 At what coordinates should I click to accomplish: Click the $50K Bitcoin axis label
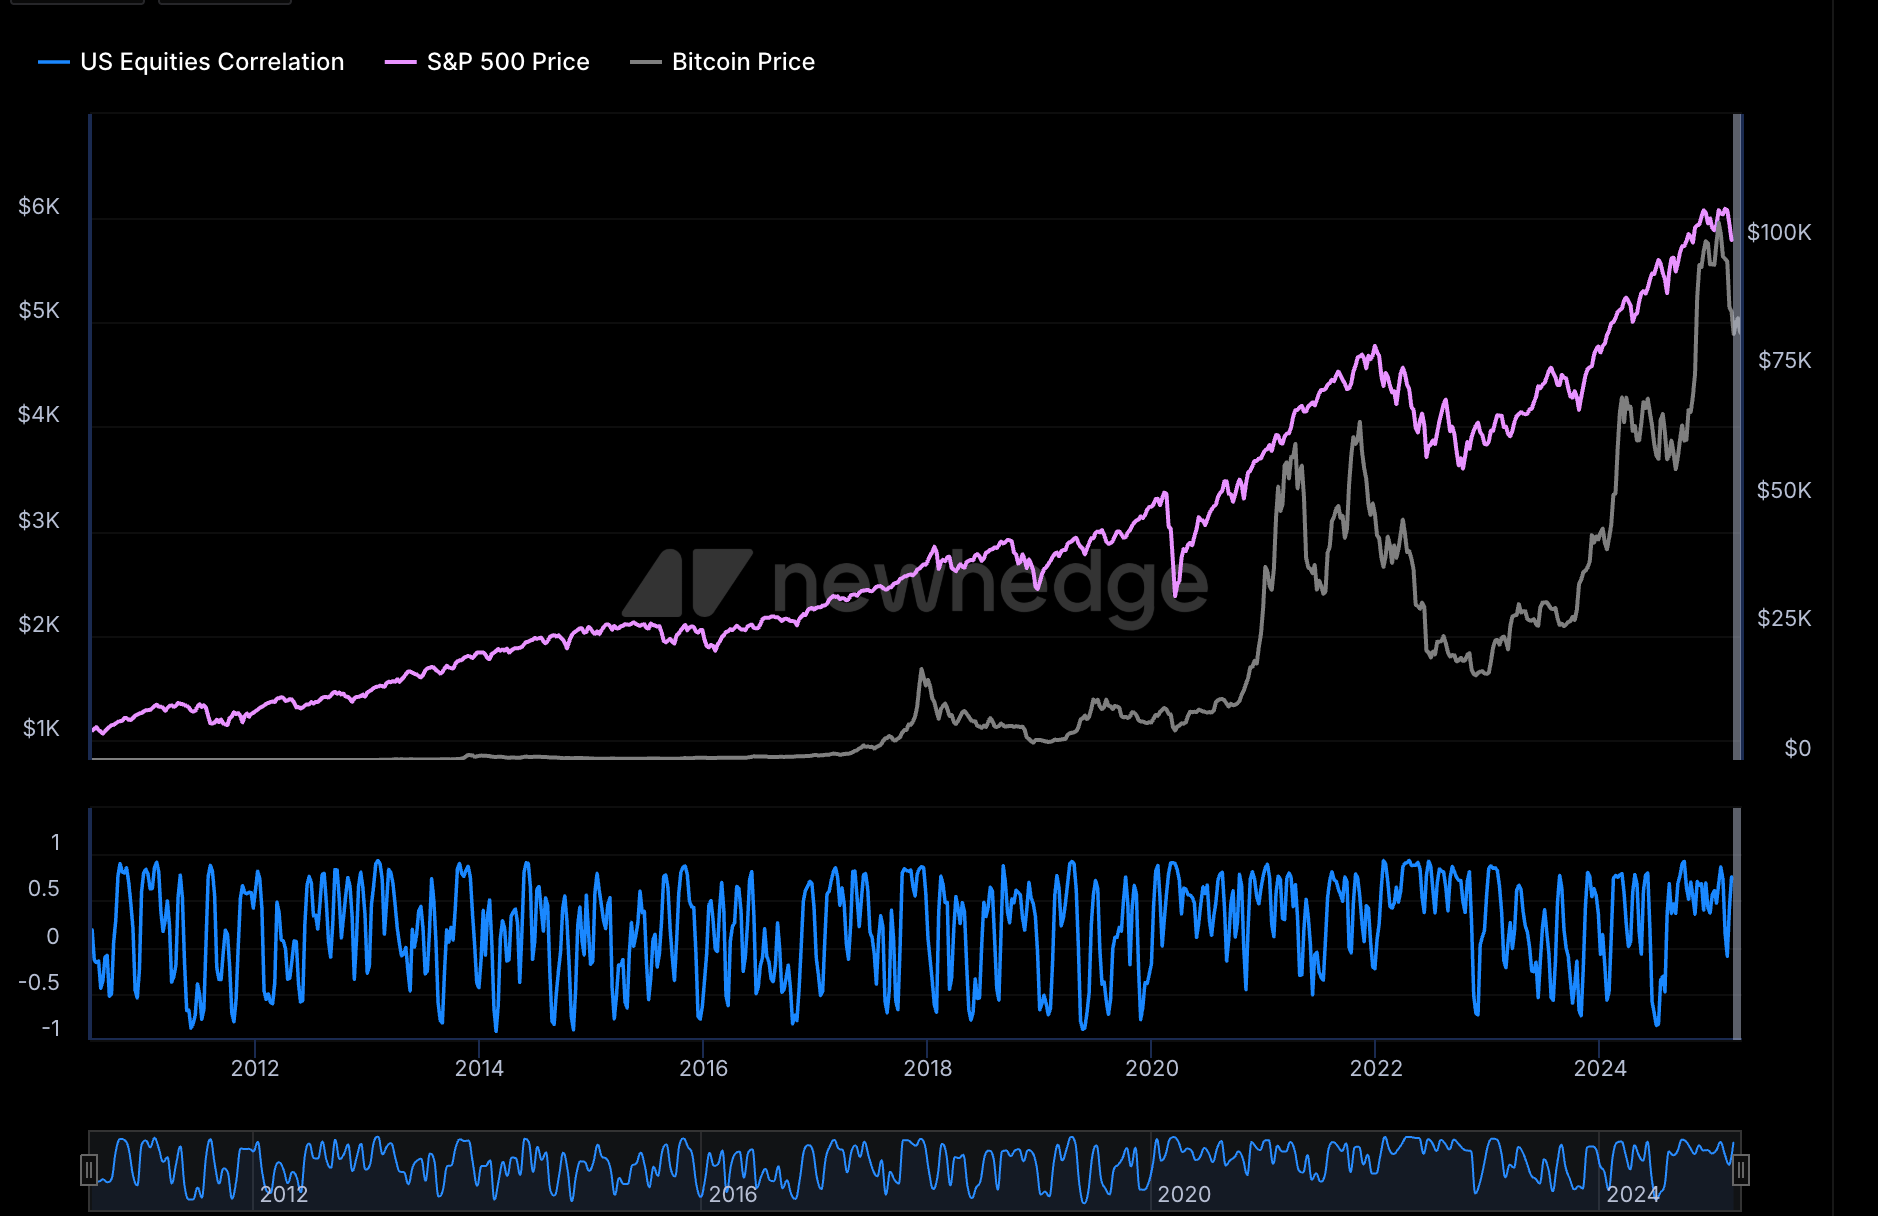tap(1784, 490)
